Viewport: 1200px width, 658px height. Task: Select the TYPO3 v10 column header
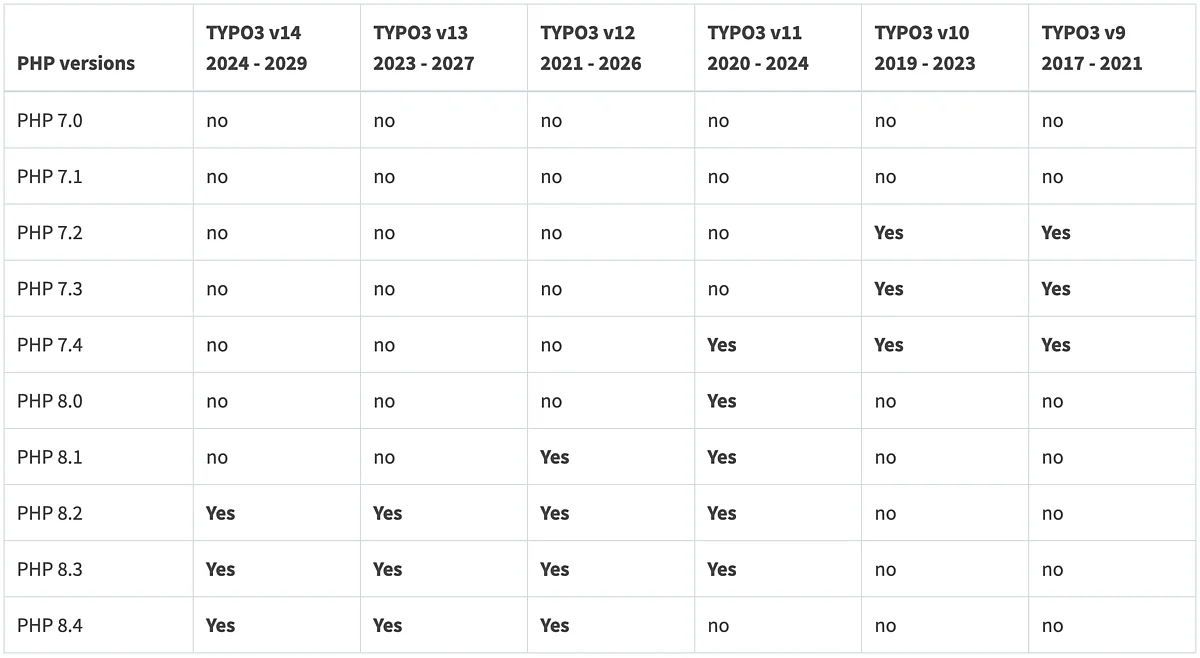[924, 48]
